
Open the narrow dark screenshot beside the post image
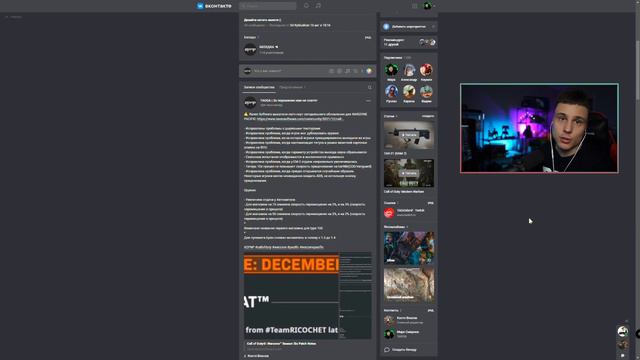point(356,296)
